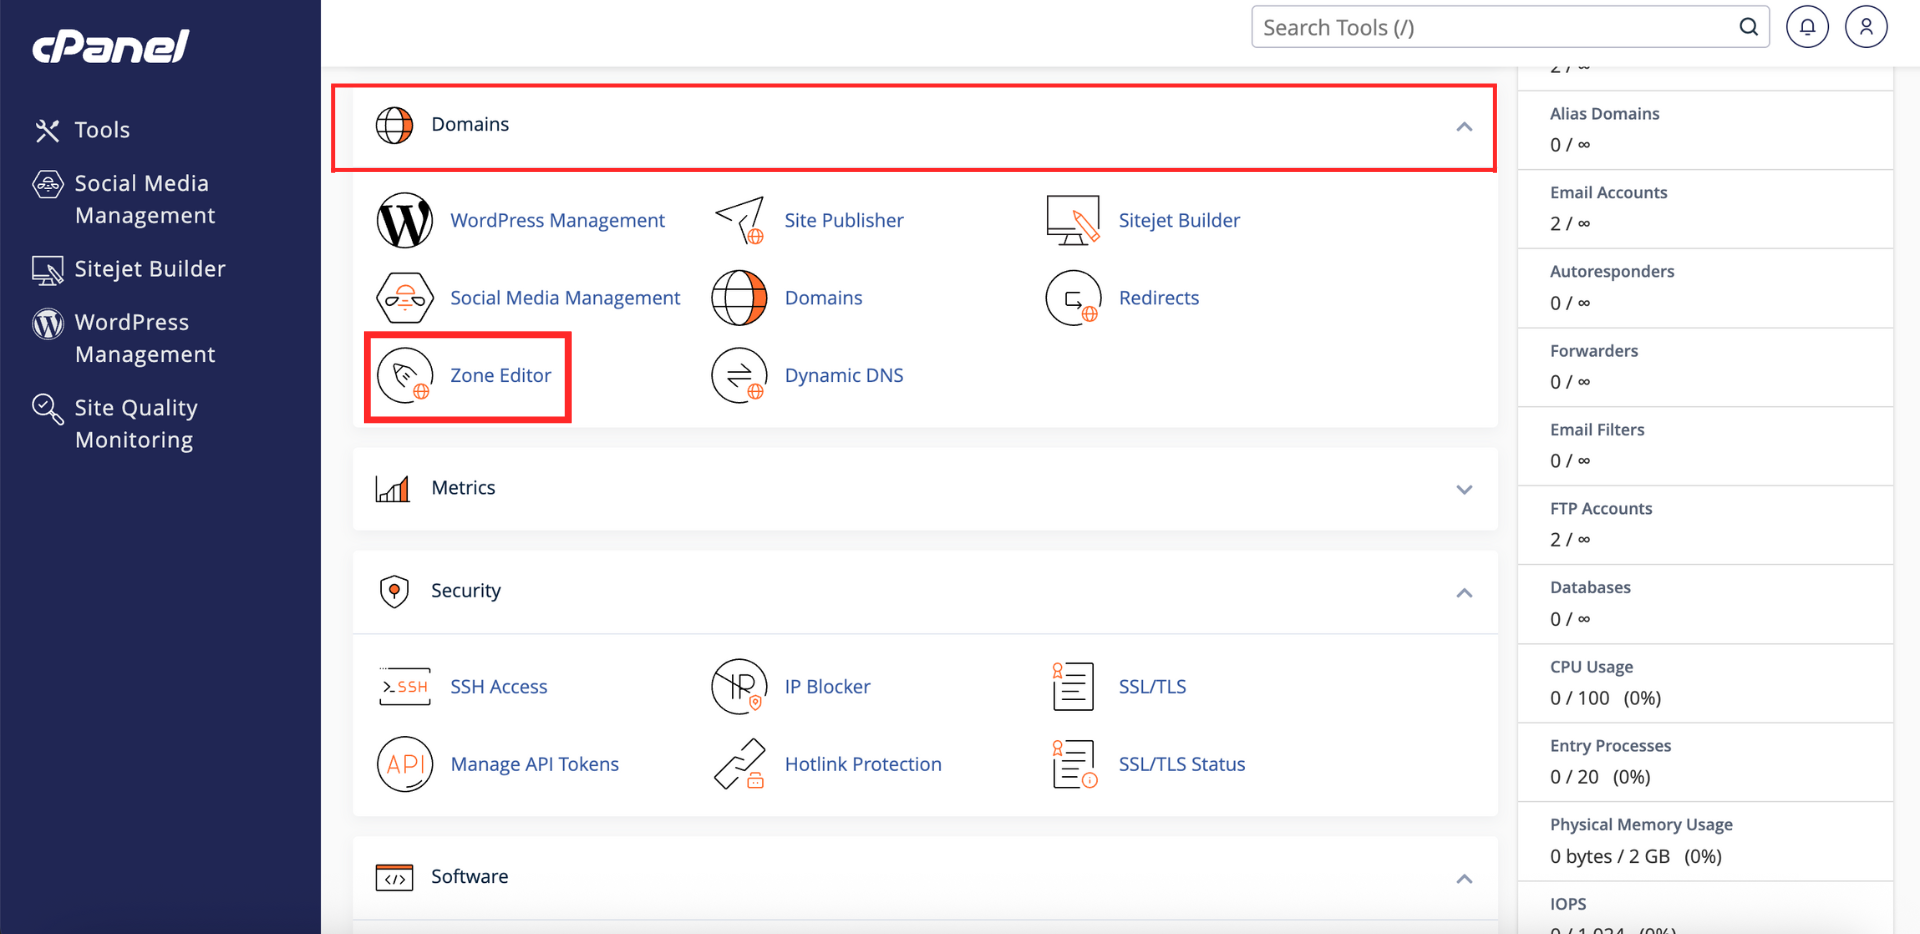Viewport: 1920px width, 934px height.
Task: Click the IP Blocker icon
Action: 739,687
